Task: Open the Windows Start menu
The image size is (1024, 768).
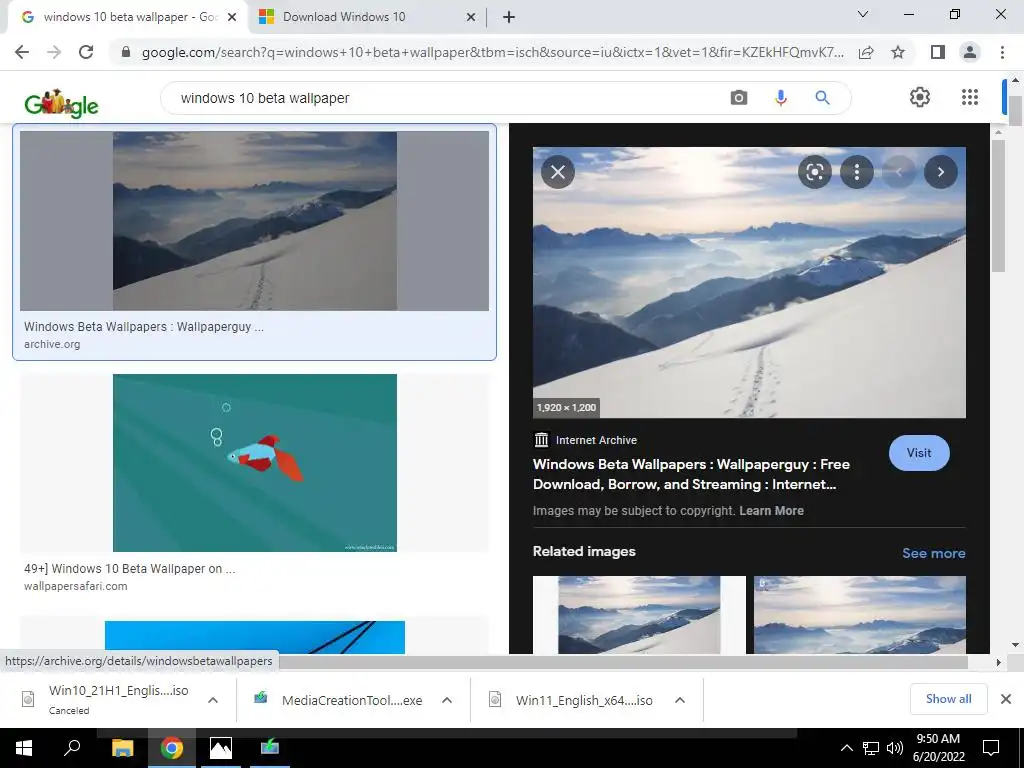Action: point(24,748)
